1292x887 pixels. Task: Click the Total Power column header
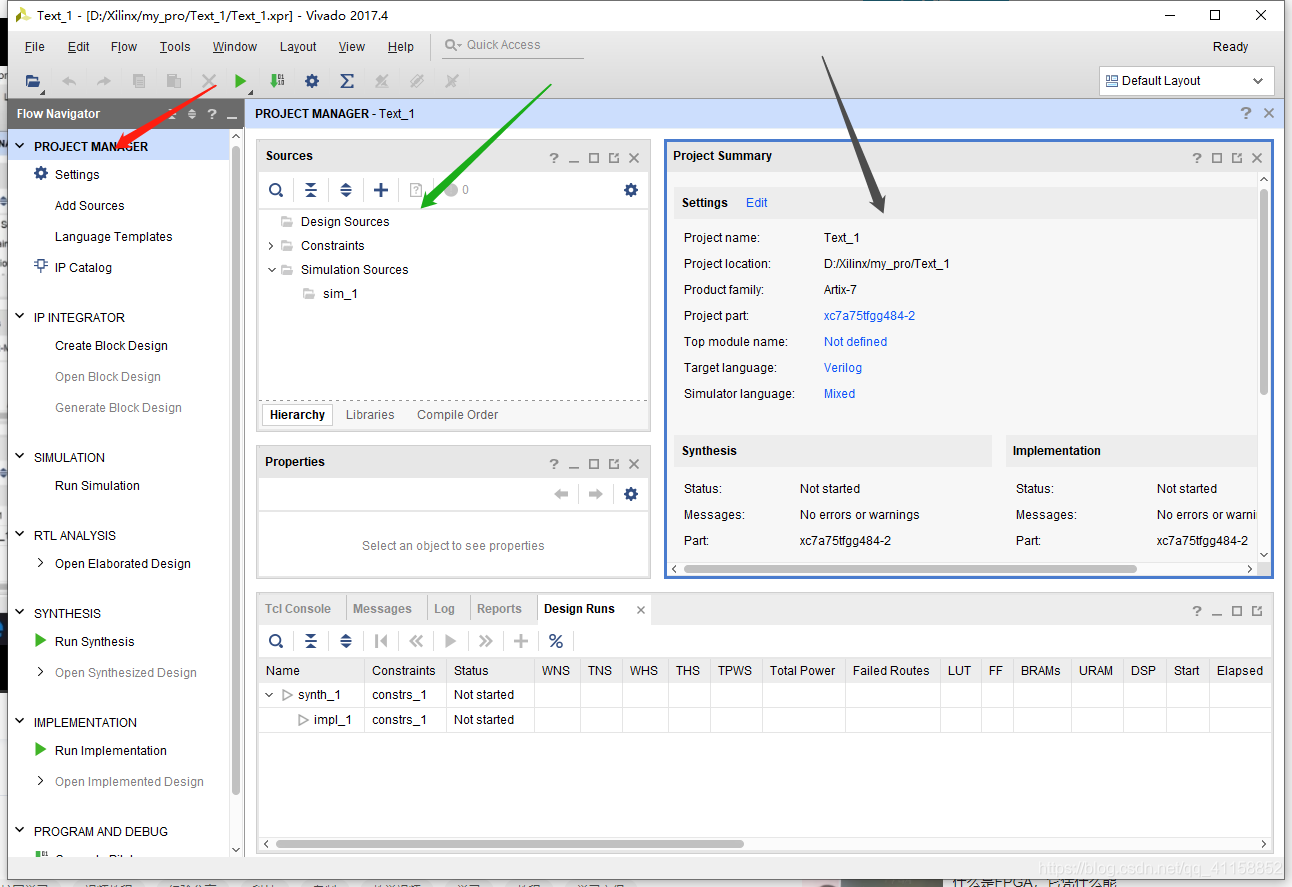(802, 671)
